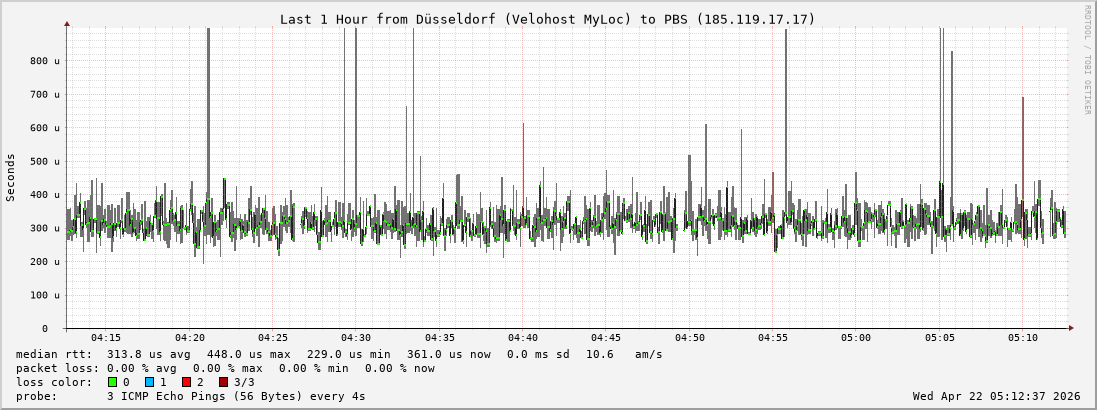Click the red arrow atop the y-axis

[x=67, y=22]
